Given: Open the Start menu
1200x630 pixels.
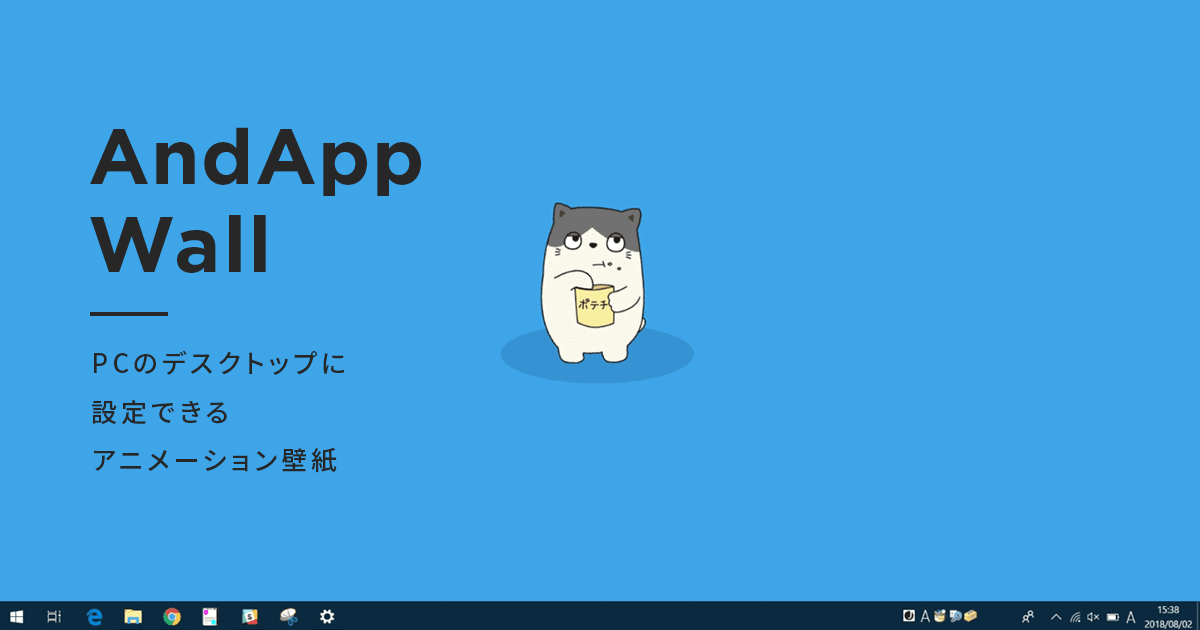Looking at the screenshot, I should (x=18, y=616).
